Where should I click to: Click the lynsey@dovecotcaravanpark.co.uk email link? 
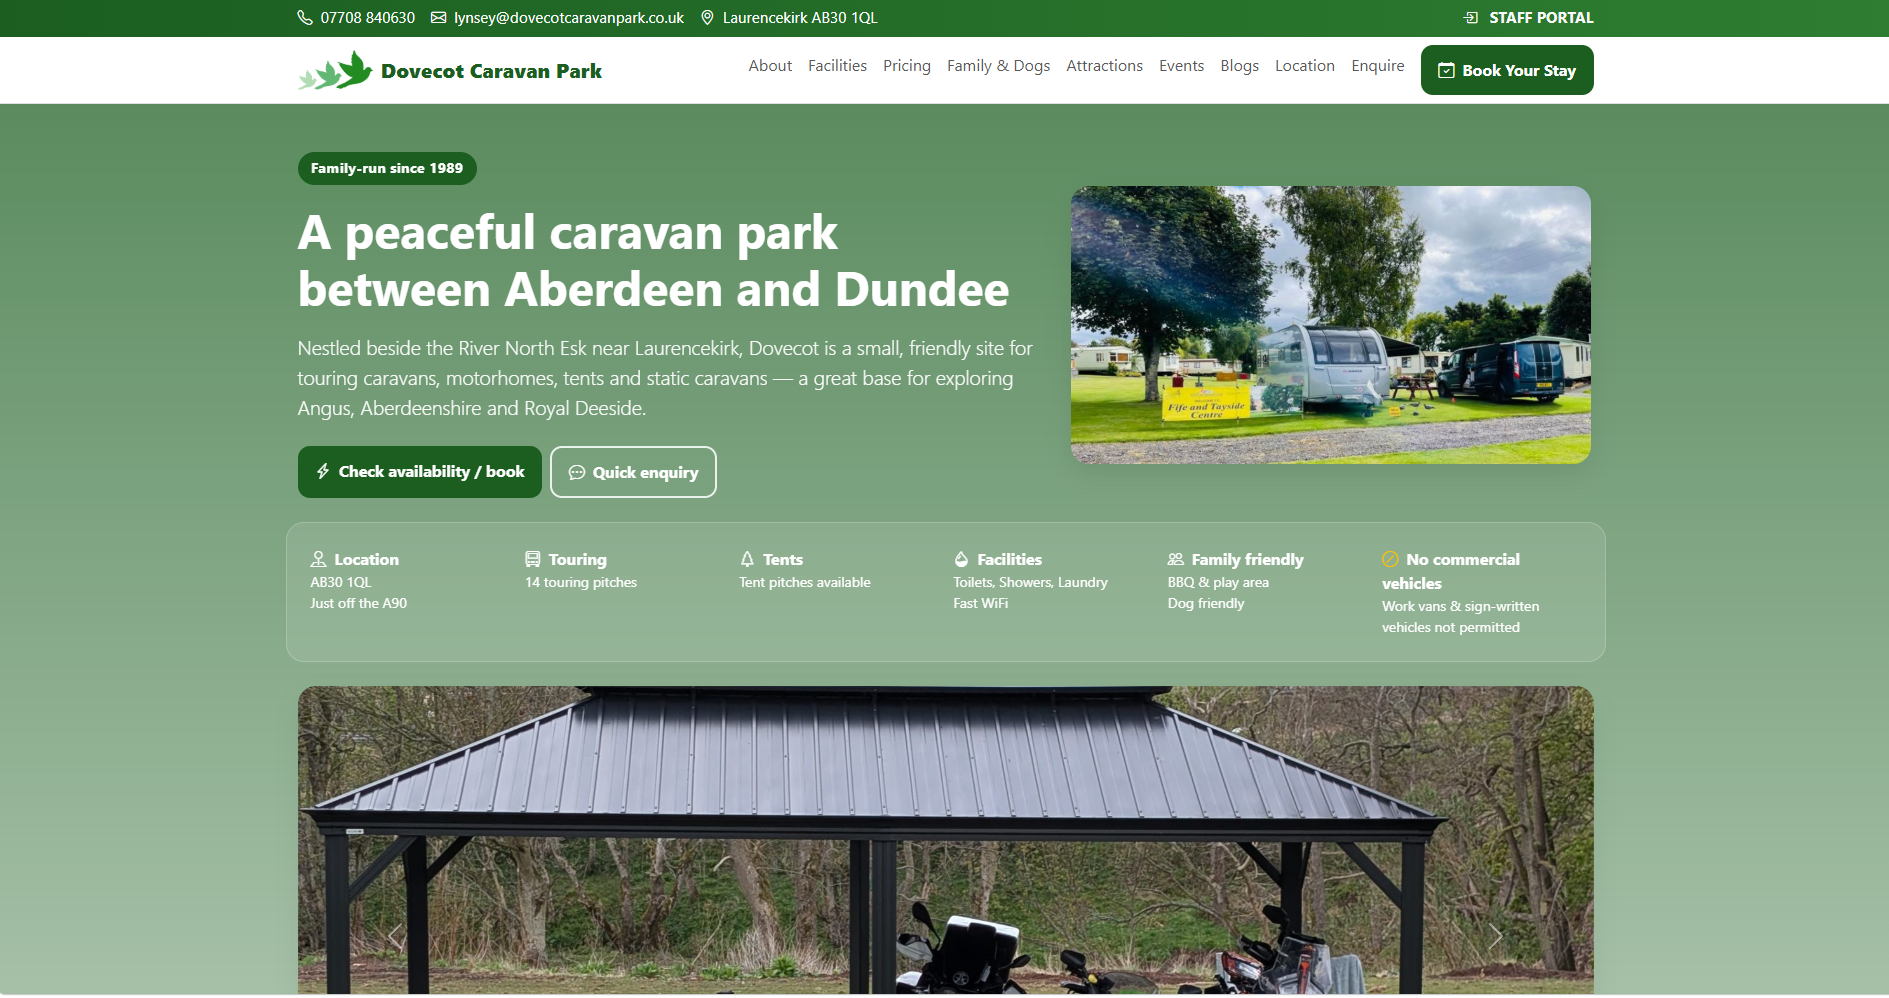coord(568,18)
